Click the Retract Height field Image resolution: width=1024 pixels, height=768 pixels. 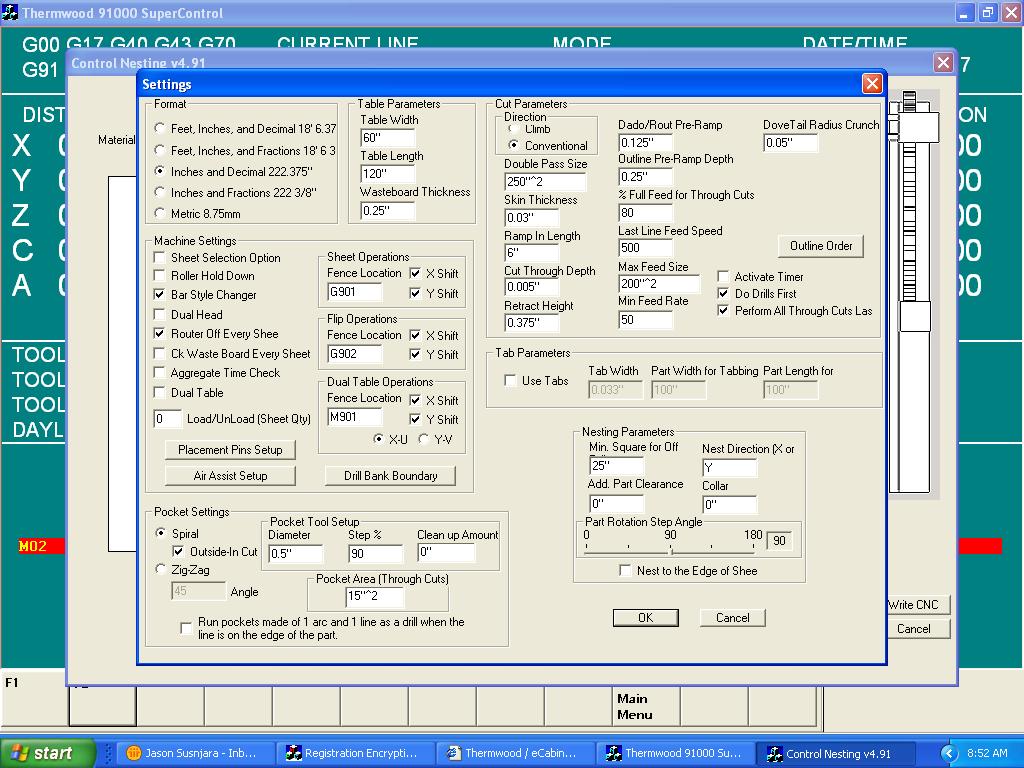click(532, 322)
